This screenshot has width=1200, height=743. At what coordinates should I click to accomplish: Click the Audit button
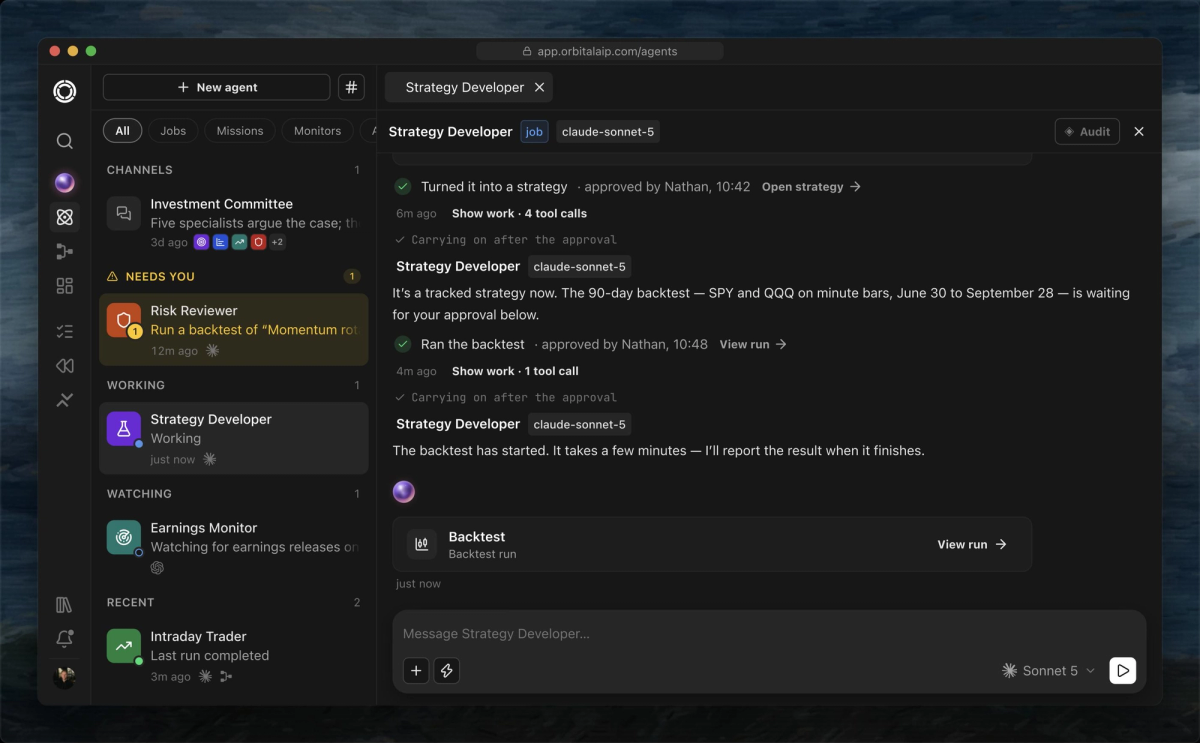[1087, 131]
